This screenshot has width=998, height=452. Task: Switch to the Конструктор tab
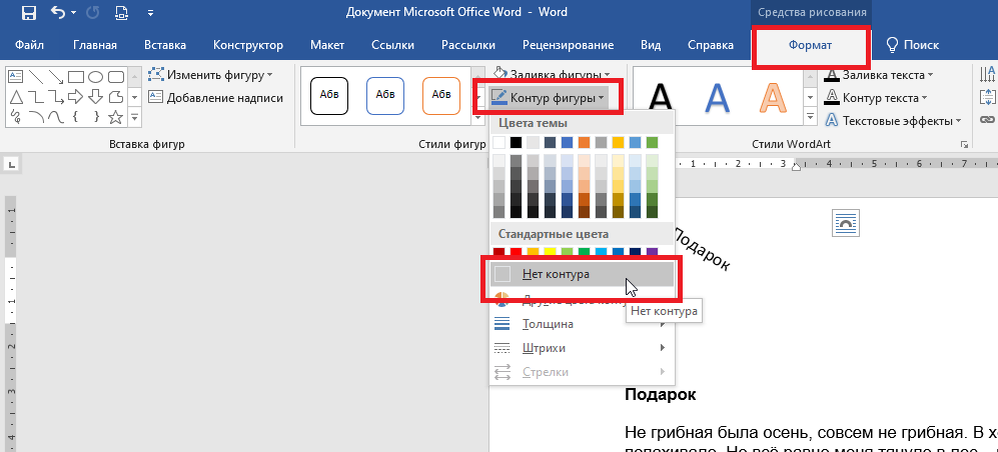248,45
